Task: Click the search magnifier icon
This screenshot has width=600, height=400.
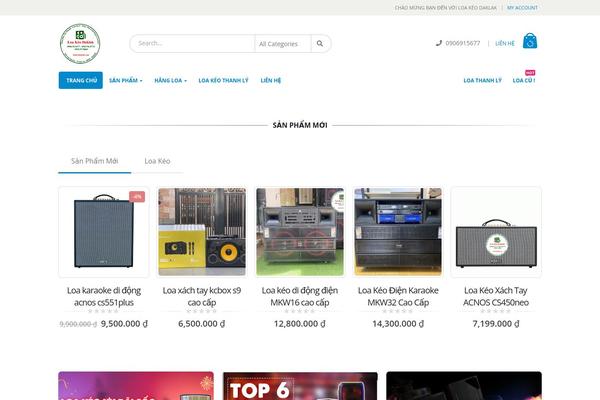Action: click(320, 44)
